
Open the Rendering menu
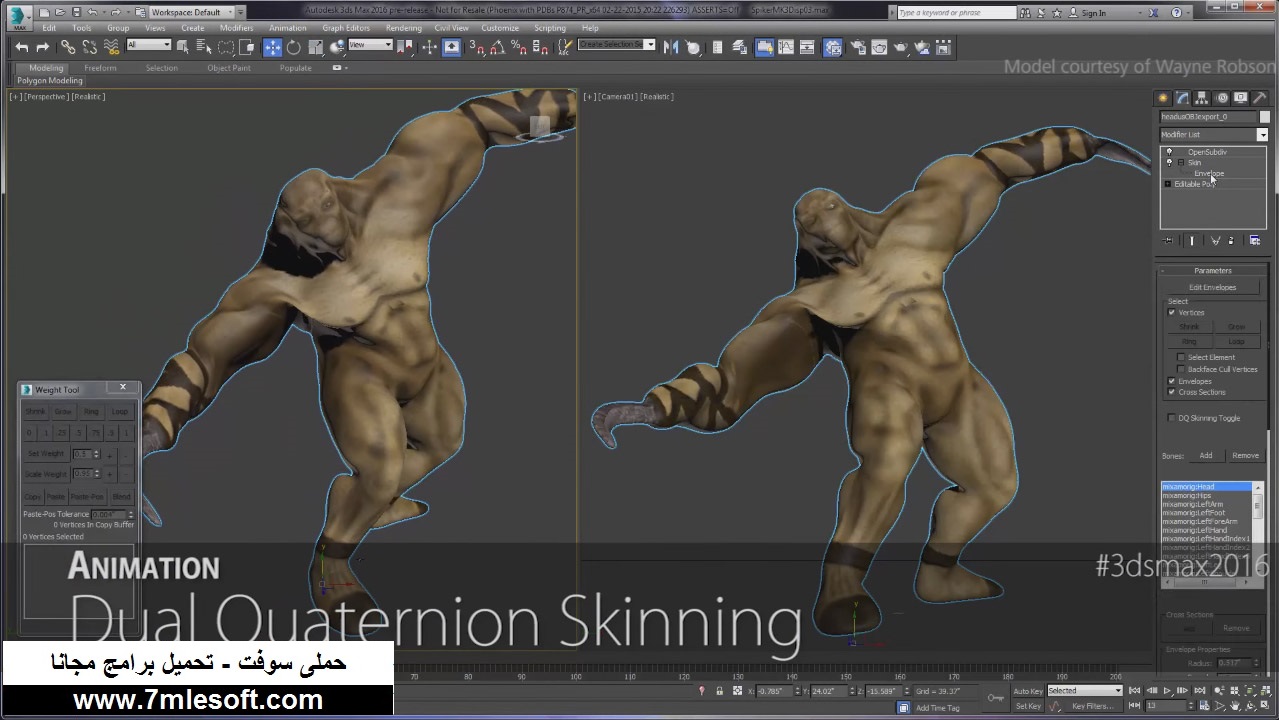click(x=403, y=28)
